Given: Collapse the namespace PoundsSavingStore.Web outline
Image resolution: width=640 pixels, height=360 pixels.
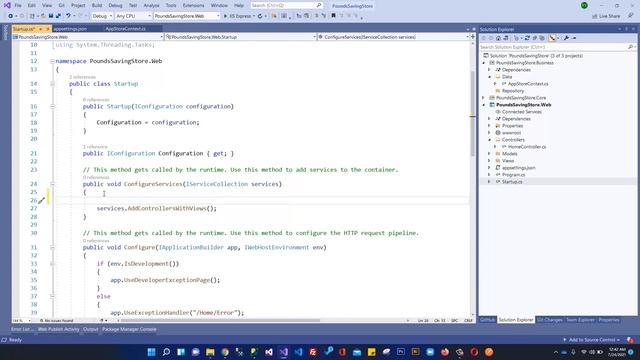Looking at the screenshot, I should tap(52, 61).
